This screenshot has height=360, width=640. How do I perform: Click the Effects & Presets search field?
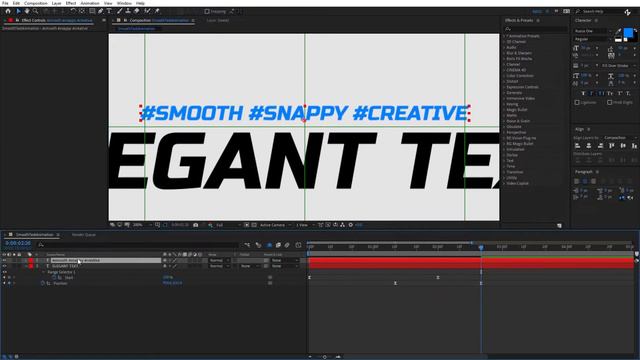coord(536,29)
